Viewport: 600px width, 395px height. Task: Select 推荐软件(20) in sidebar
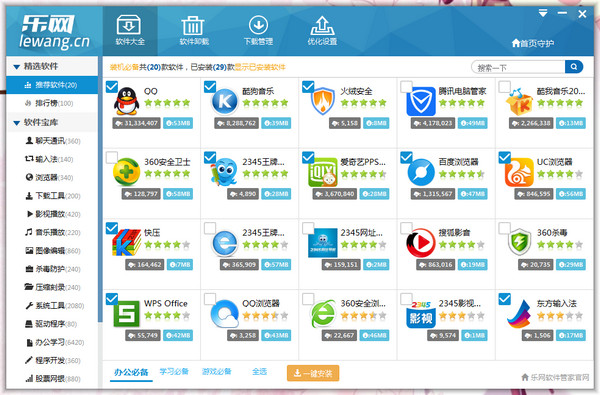[52, 85]
